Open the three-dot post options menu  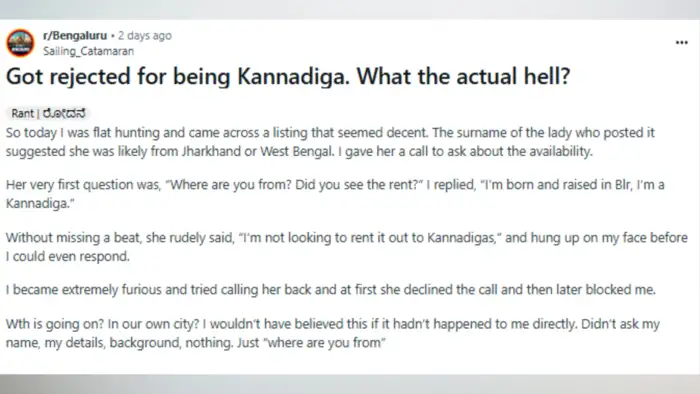coord(681,43)
